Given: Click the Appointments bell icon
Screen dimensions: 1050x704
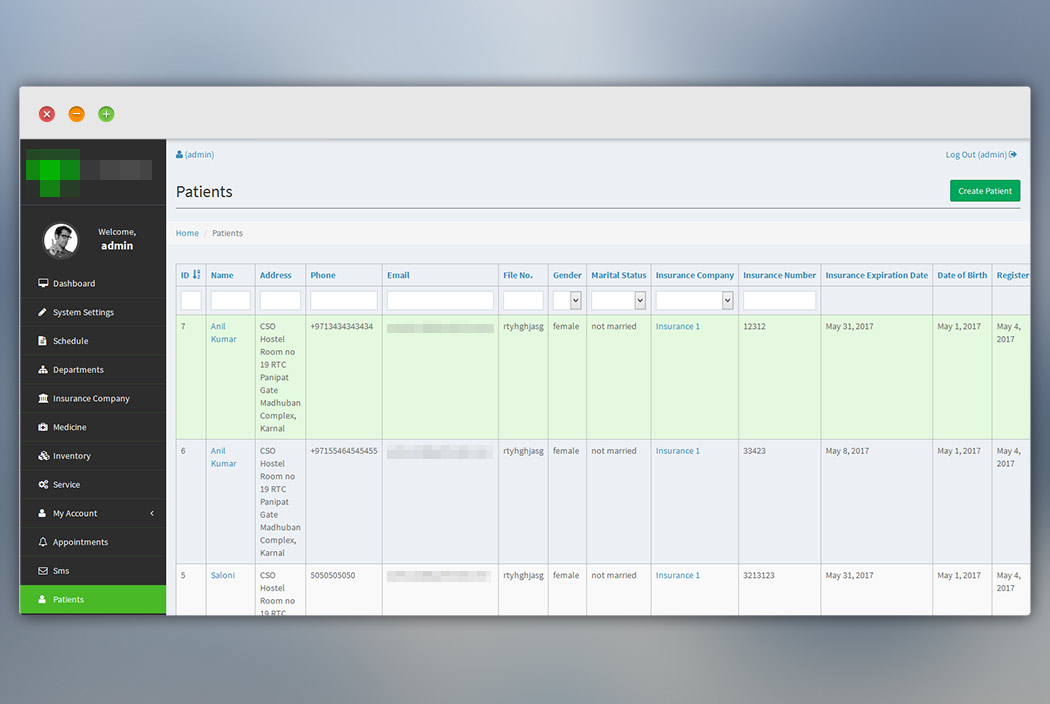Looking at the screenshot, I should pos(43,542).
